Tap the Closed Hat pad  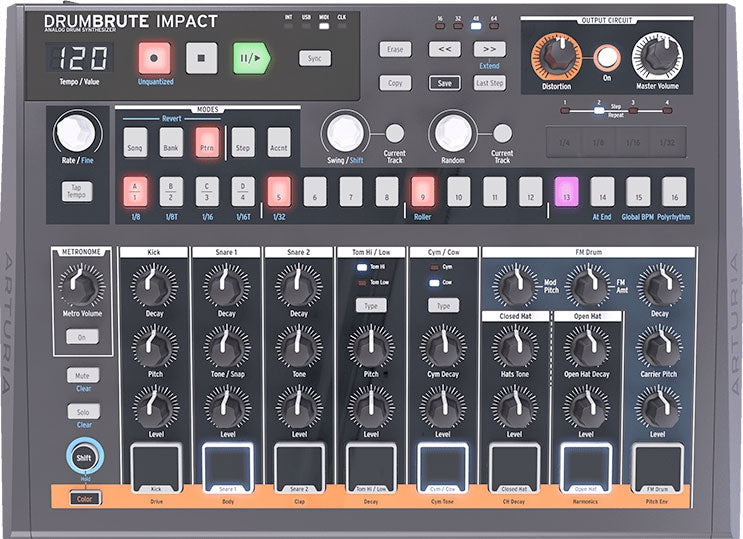pyautogui.click(x=514, y=465)
